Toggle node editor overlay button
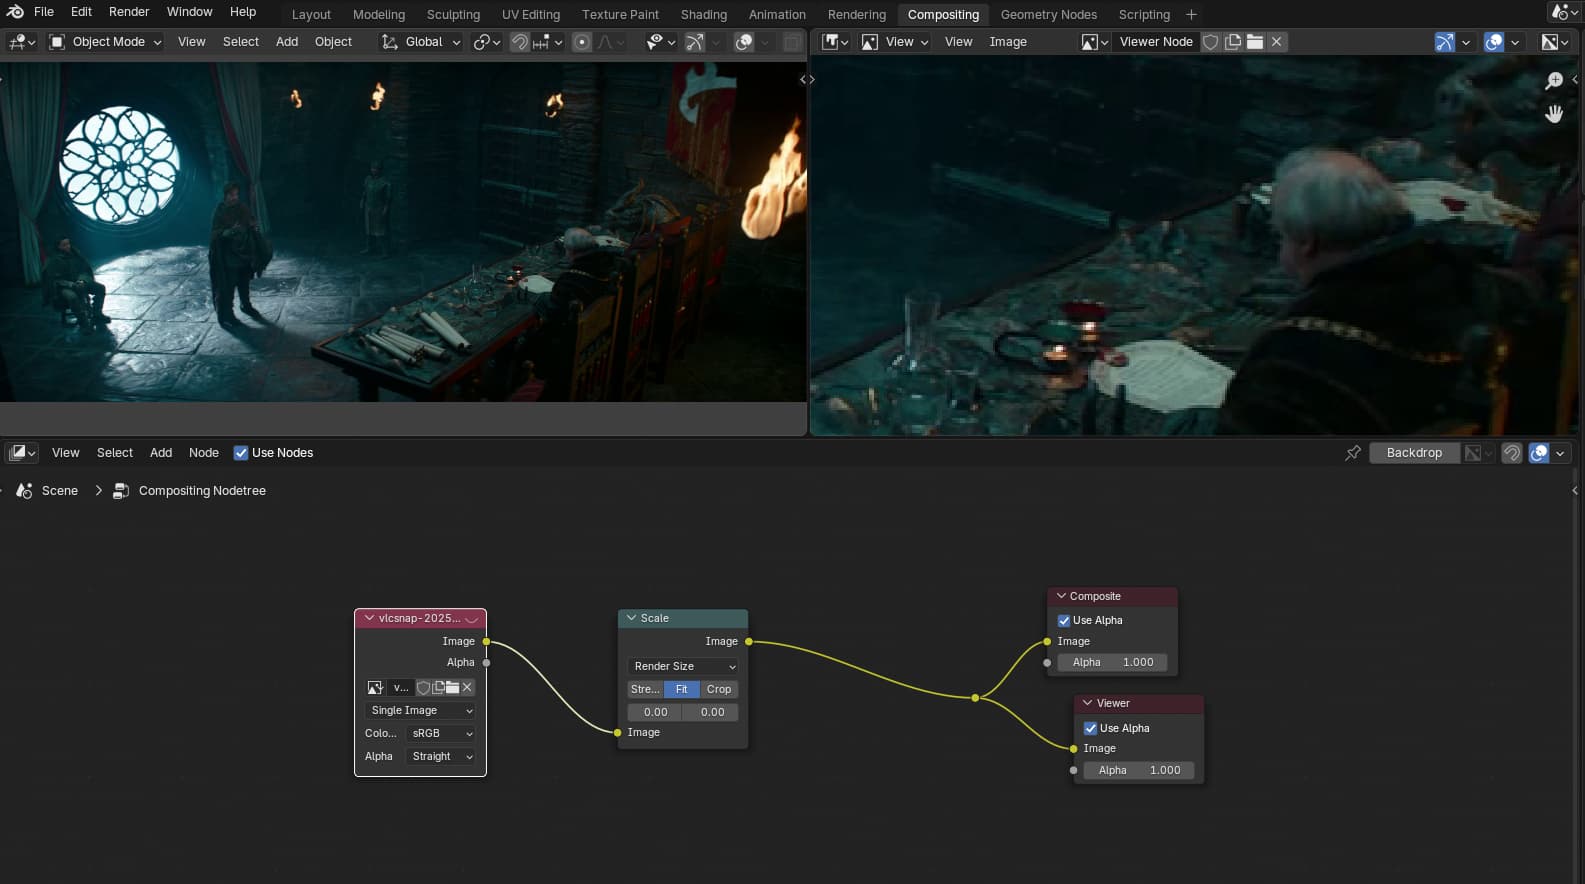 click(x=1539, y=453)
